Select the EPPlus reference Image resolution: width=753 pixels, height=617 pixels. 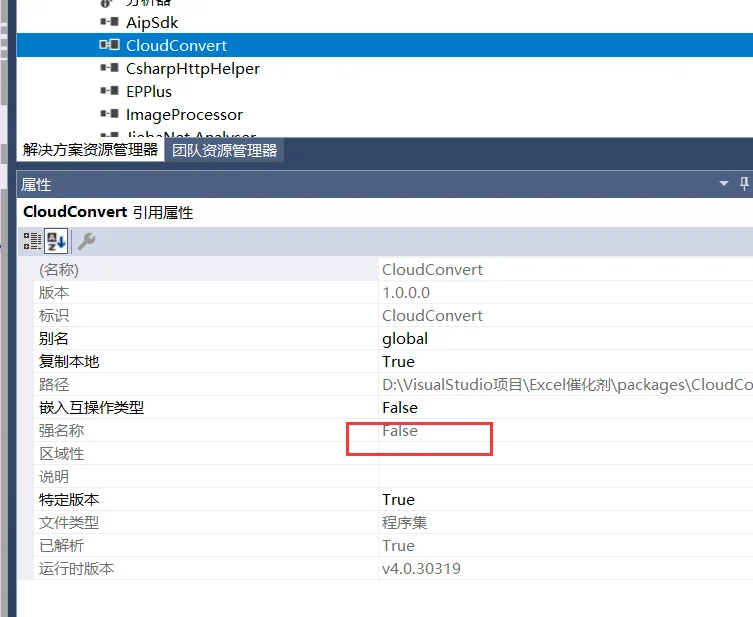click(x=149, y=91)
